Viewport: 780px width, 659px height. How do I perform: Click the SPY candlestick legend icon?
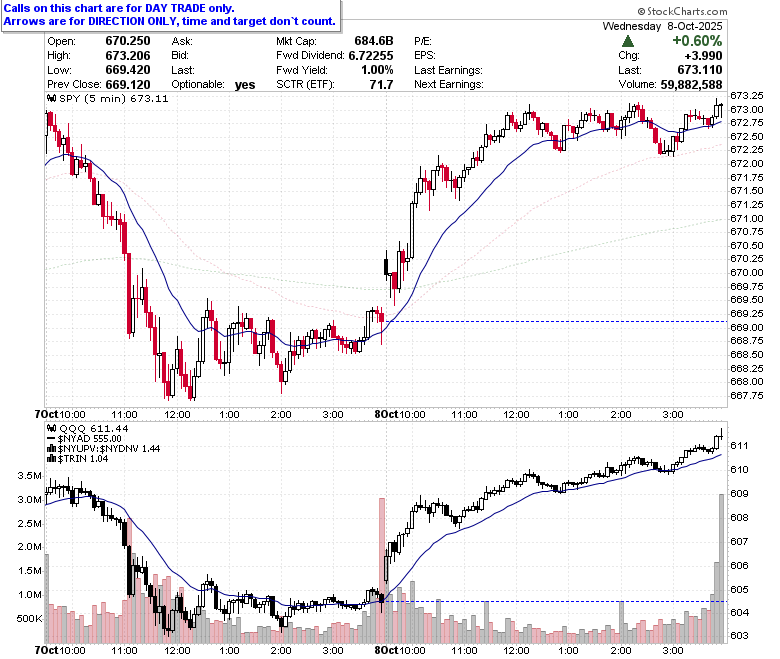click(51, 98)
